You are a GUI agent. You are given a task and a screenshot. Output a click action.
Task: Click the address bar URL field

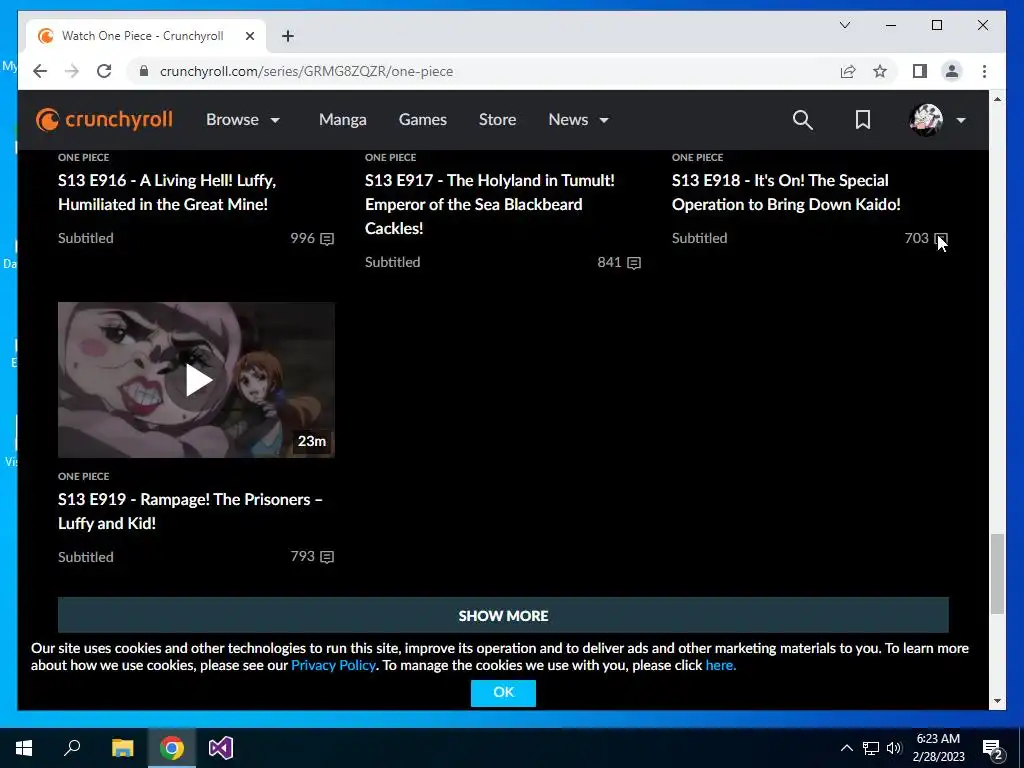point(483,71)
